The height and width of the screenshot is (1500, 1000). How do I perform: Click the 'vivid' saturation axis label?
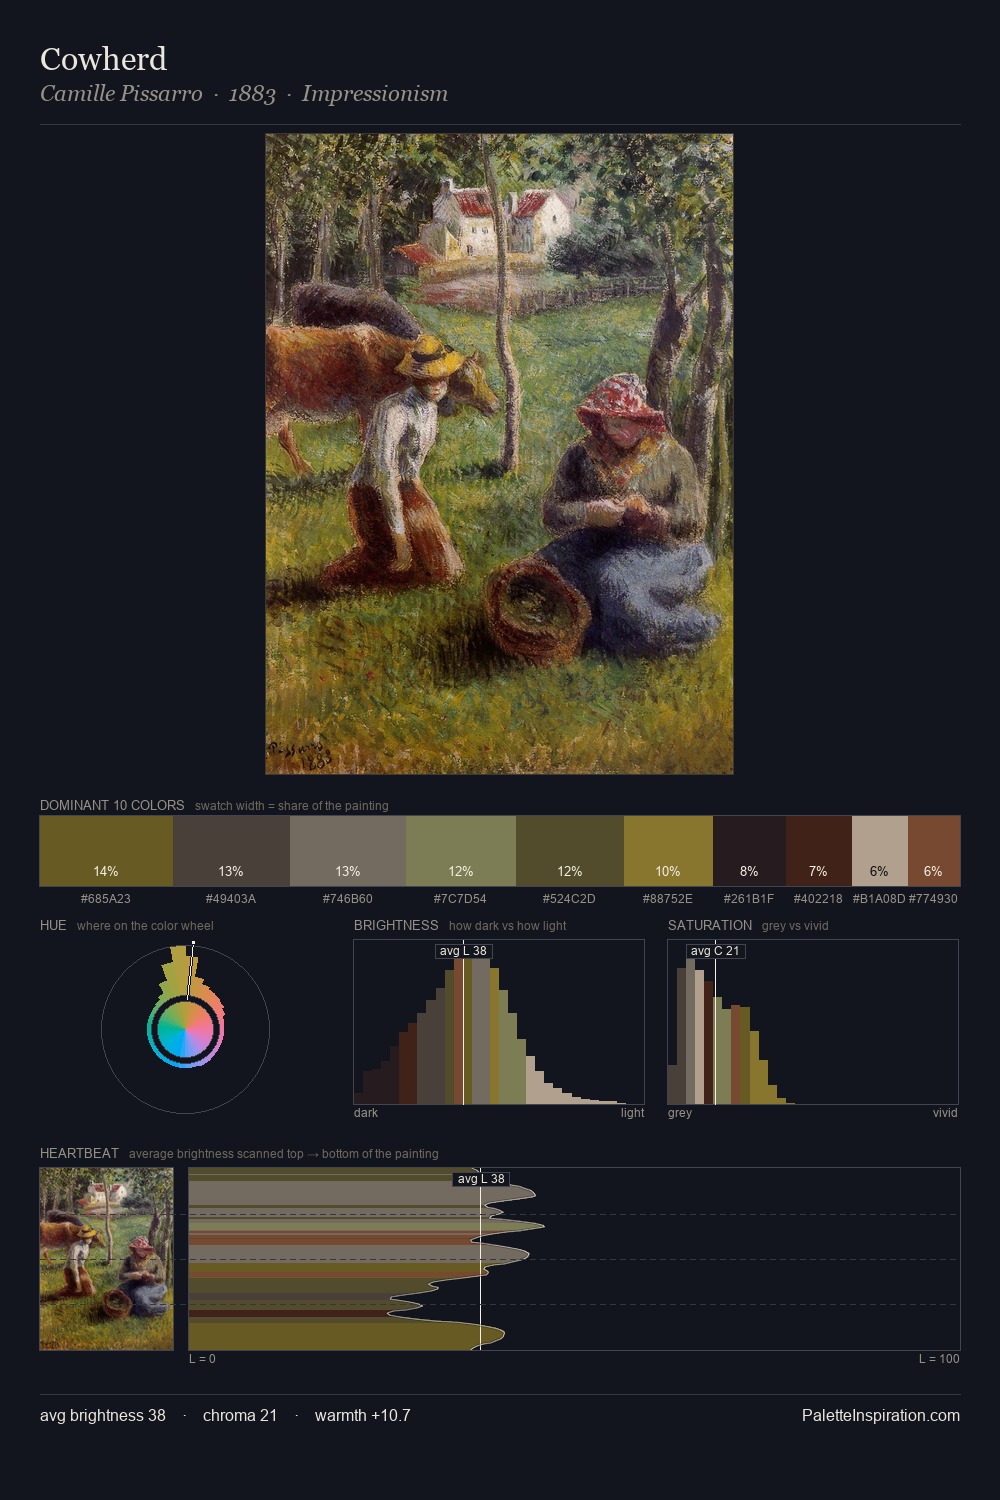945,1113
